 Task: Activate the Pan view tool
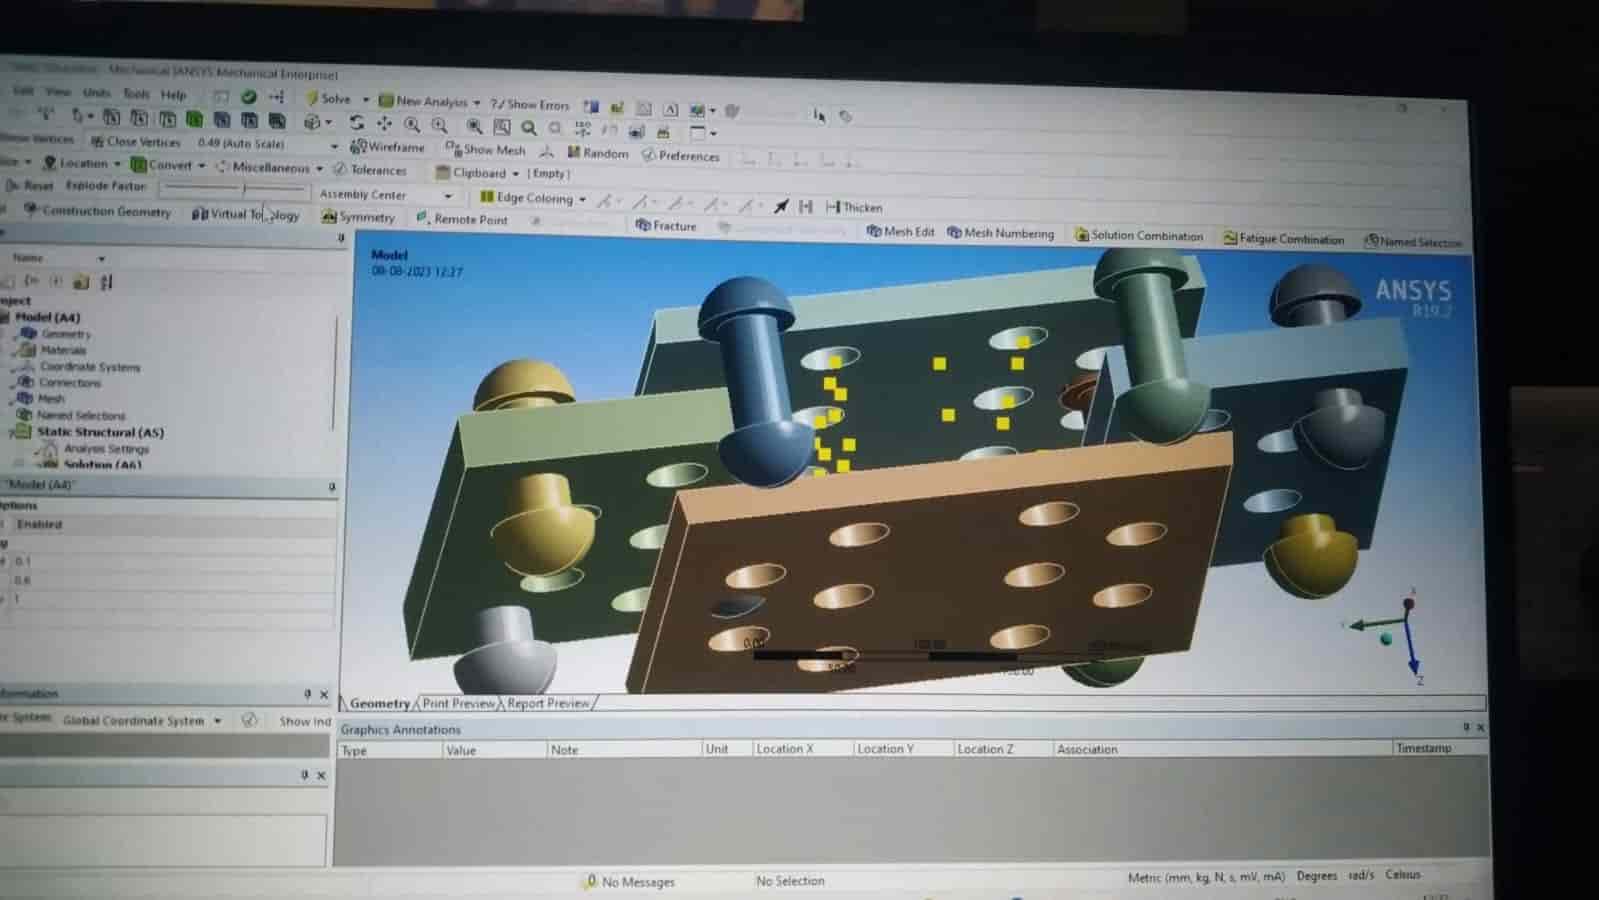tap(384, 123)
